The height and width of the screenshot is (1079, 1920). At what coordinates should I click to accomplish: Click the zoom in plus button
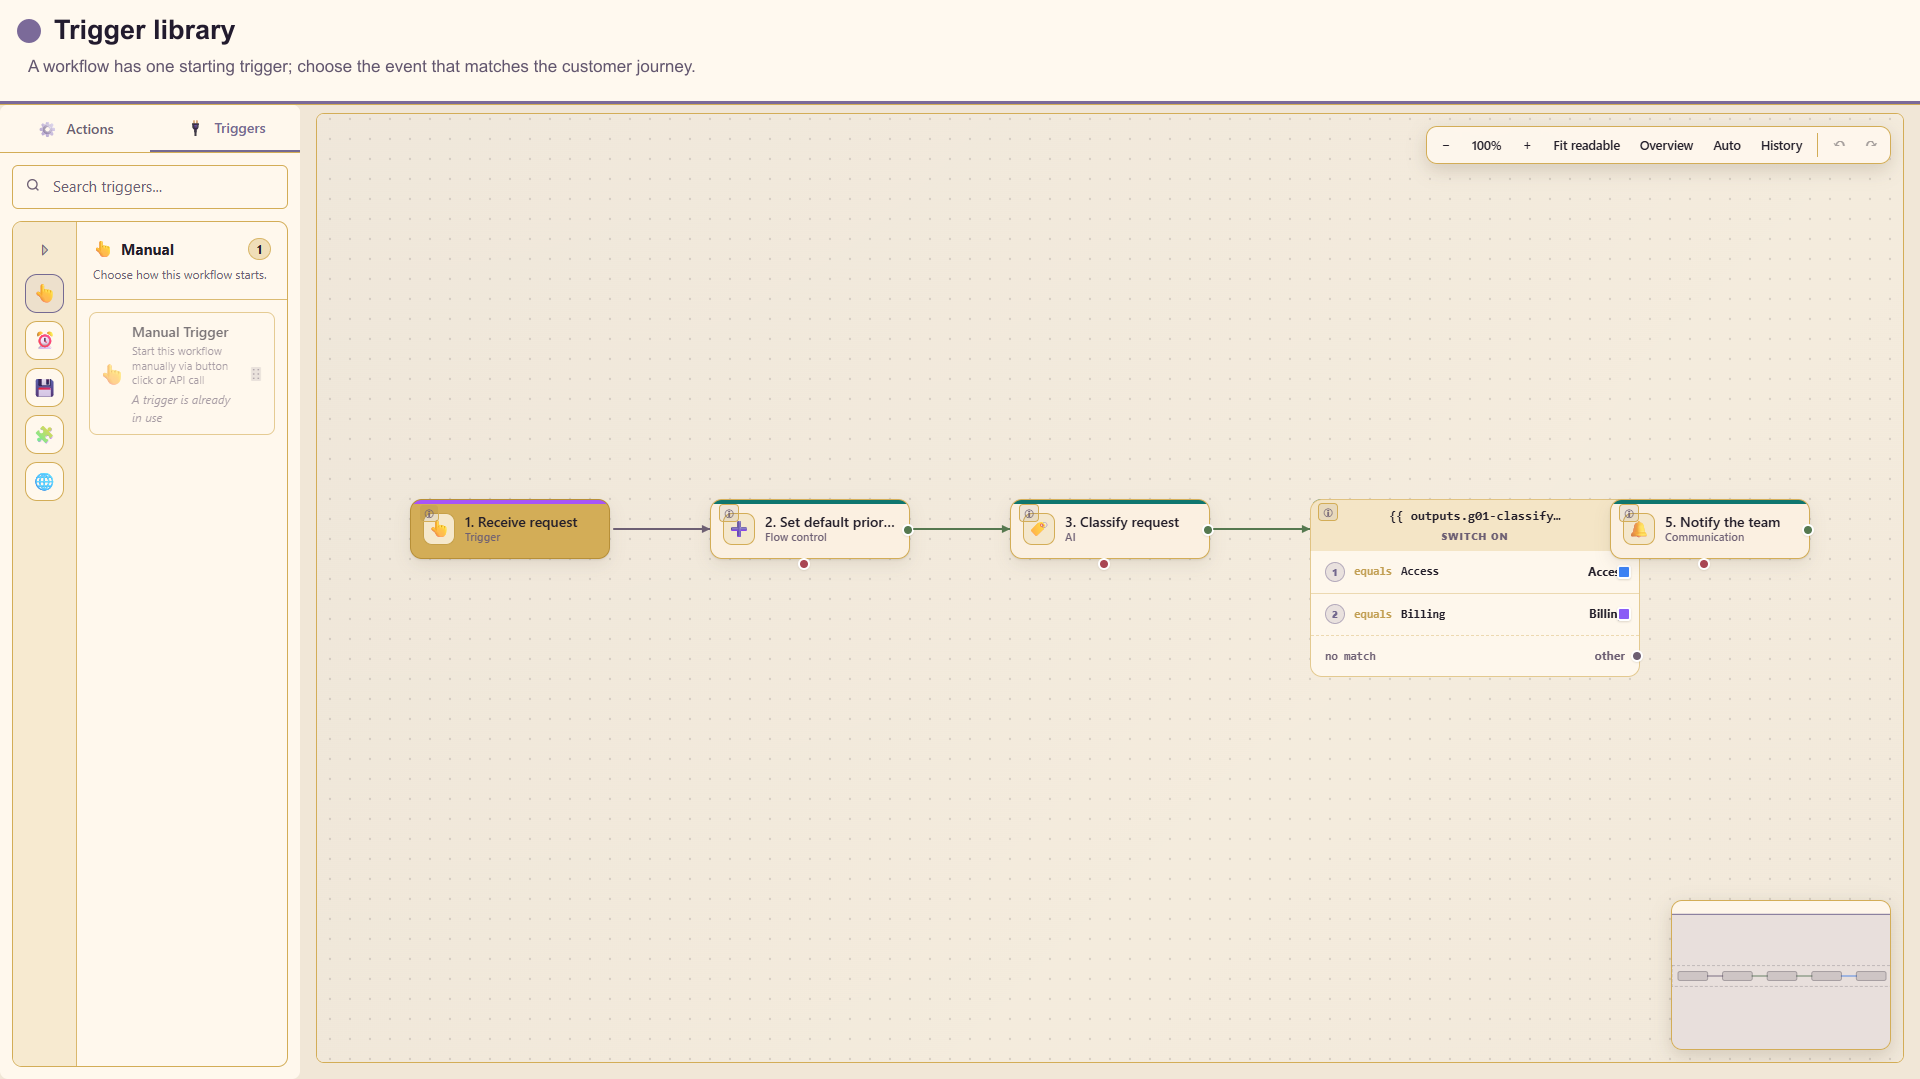(1527, 146)
